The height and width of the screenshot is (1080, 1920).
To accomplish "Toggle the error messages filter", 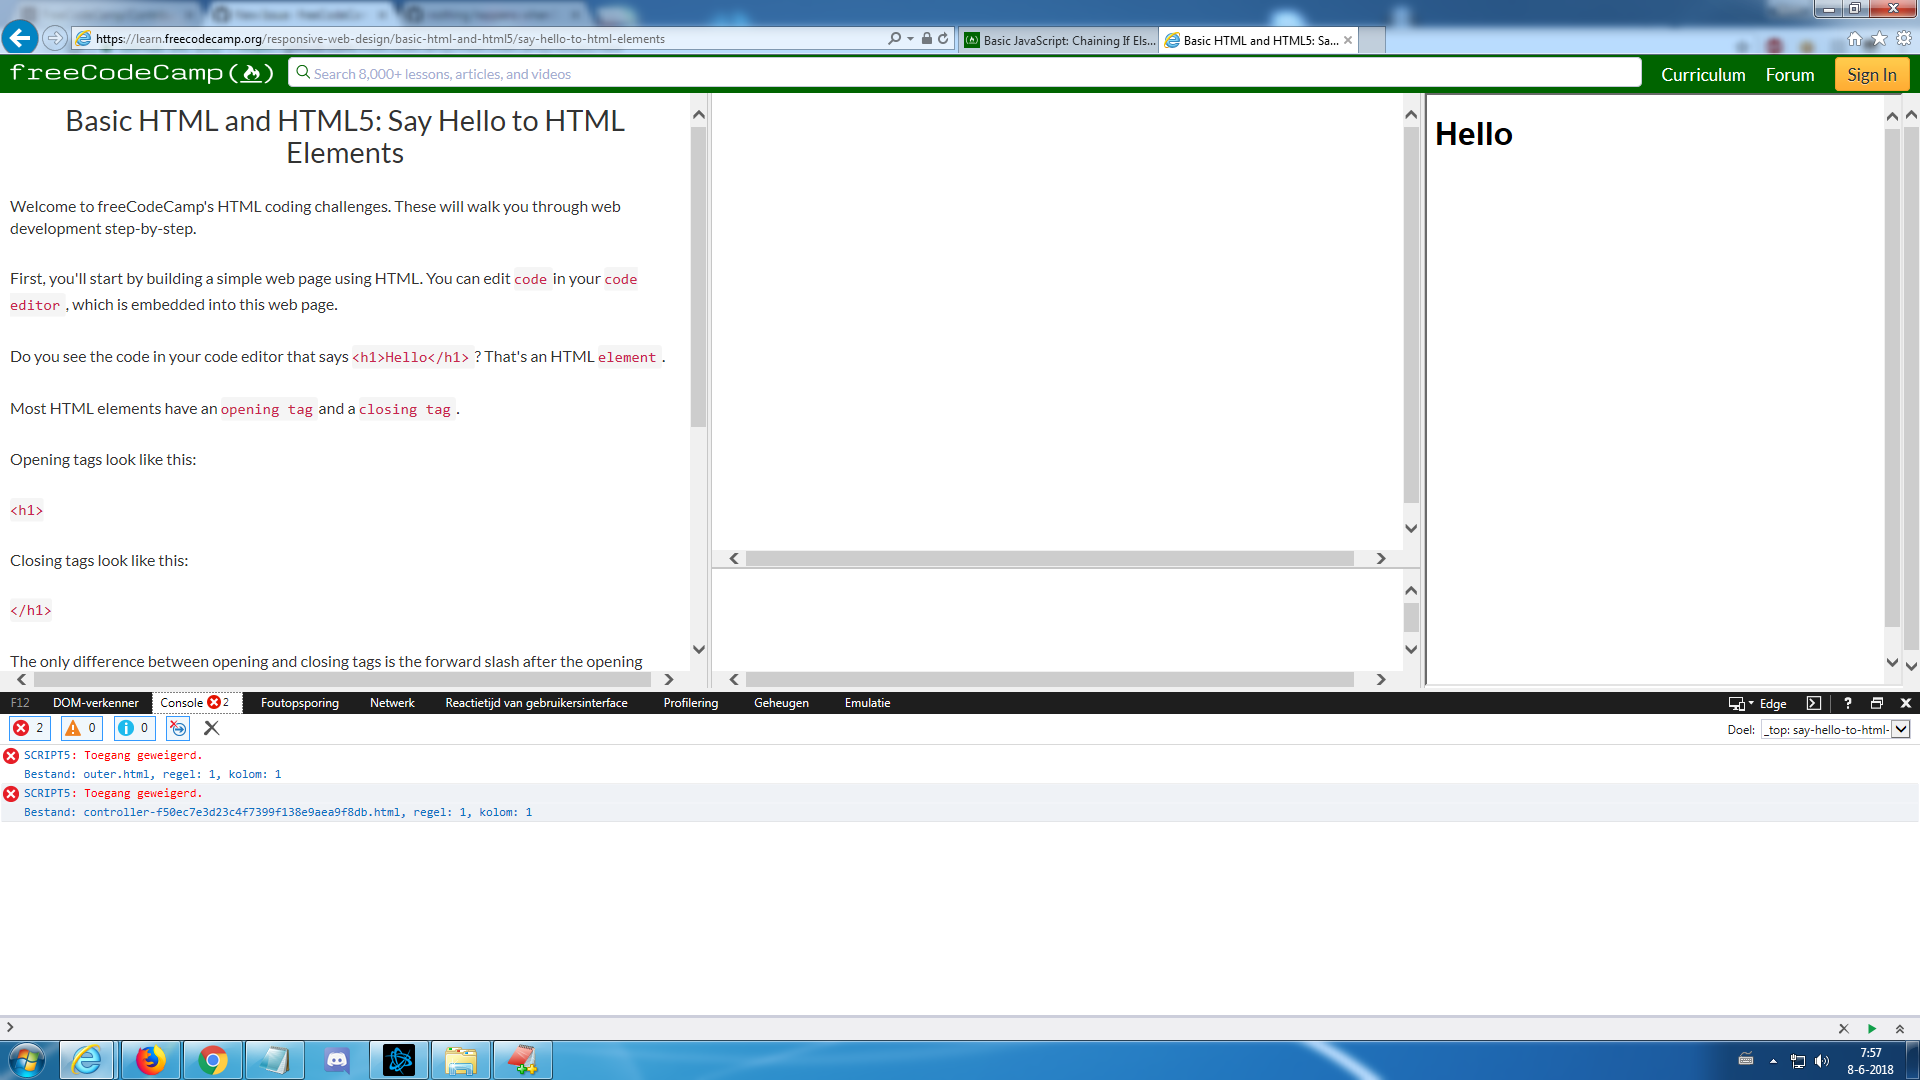I will (29, 728).
